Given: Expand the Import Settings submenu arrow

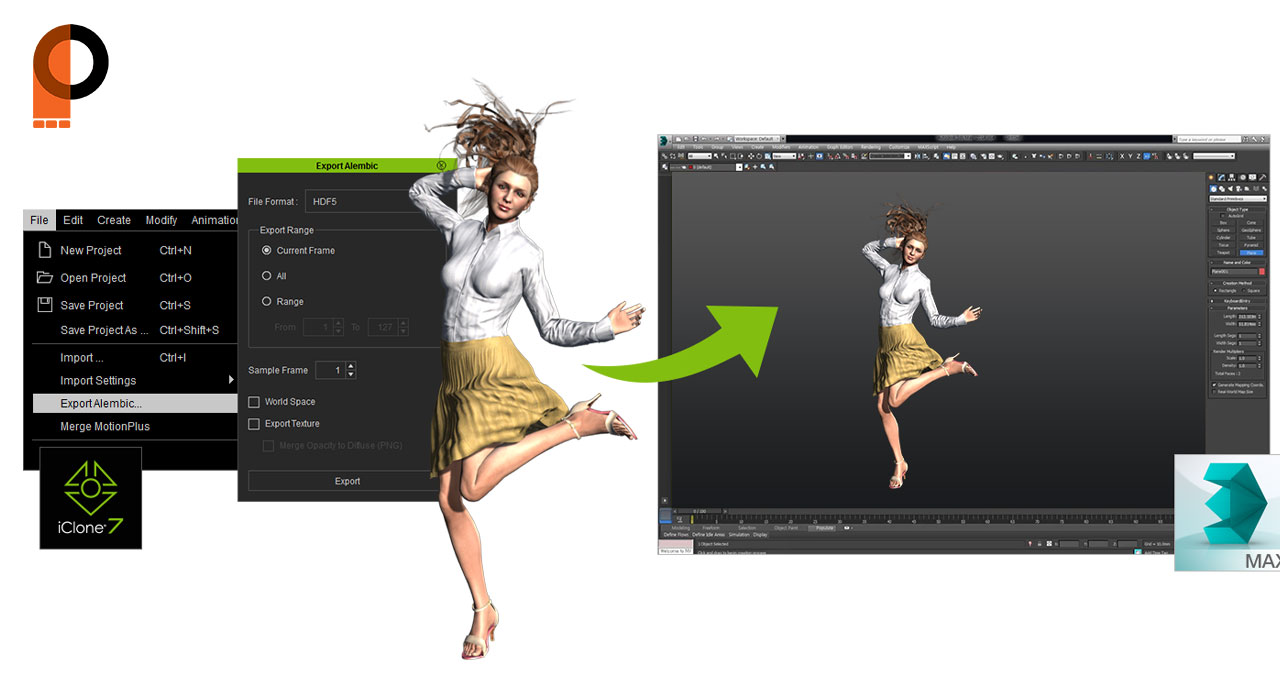Looking at the screenshot, I should click(231, 380).
